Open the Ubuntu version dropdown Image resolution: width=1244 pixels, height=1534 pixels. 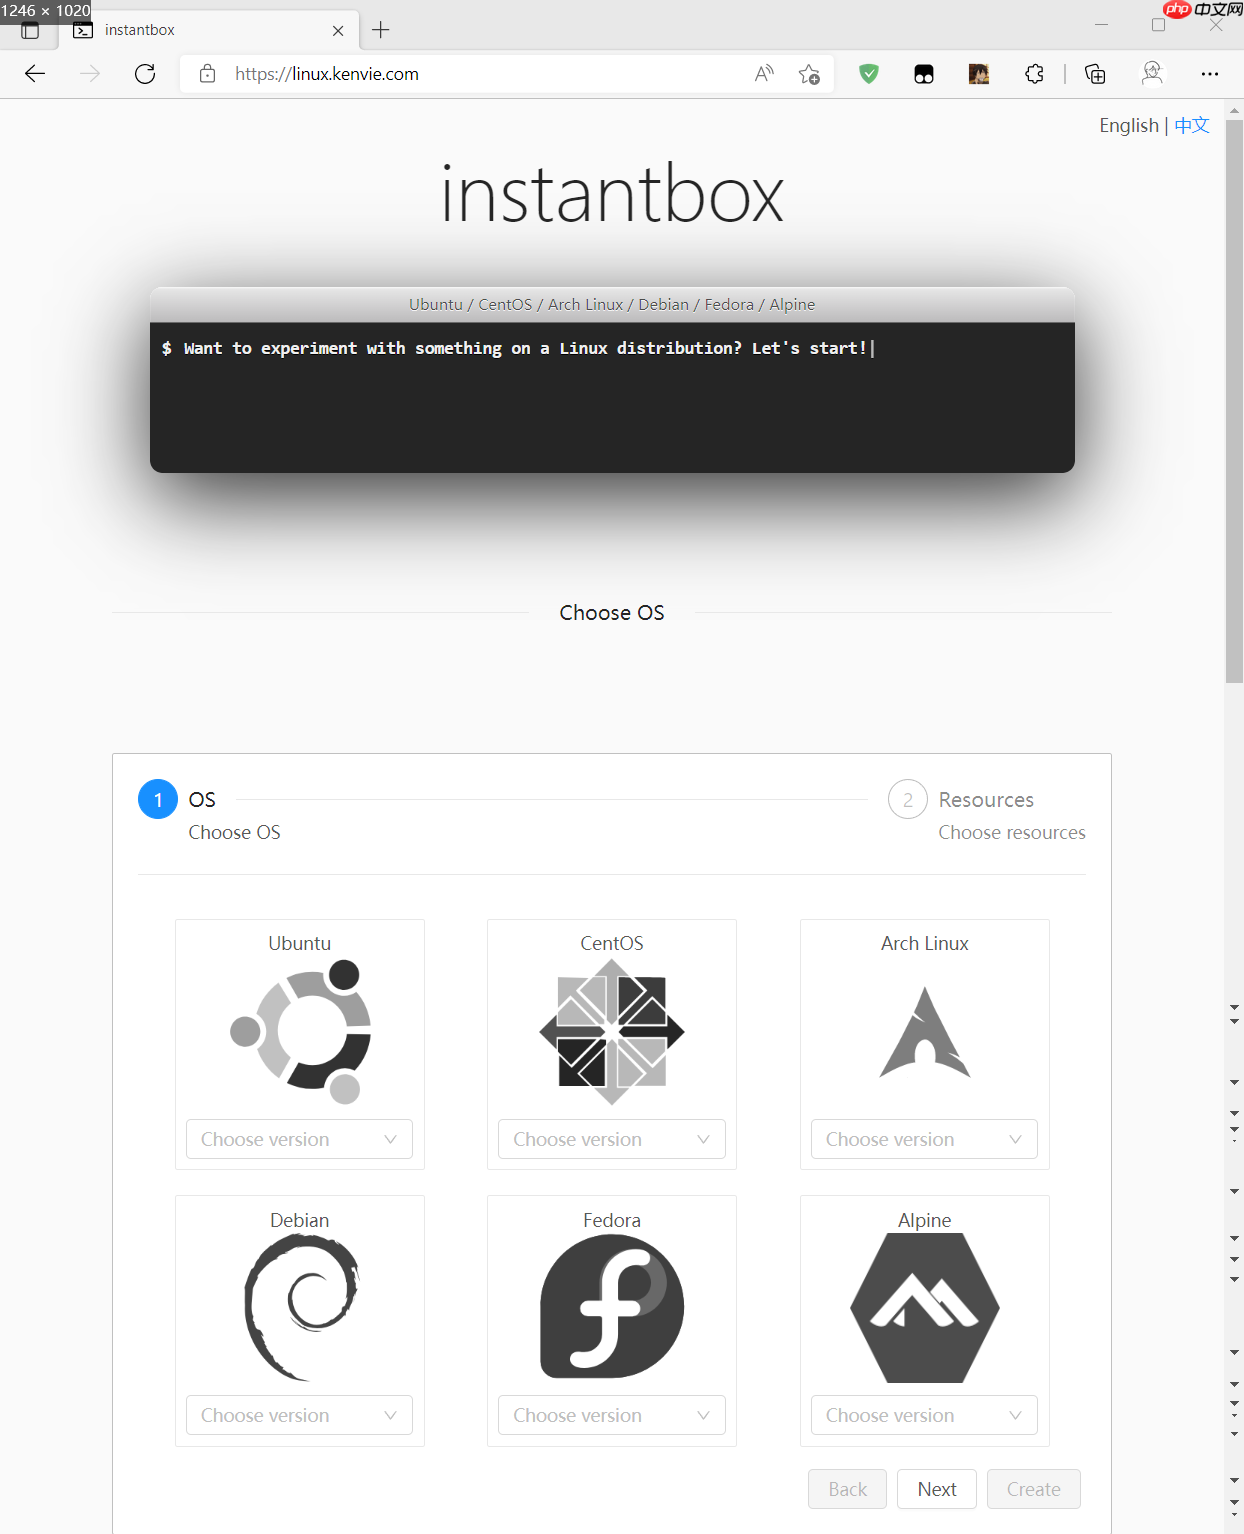point(299,1139)
